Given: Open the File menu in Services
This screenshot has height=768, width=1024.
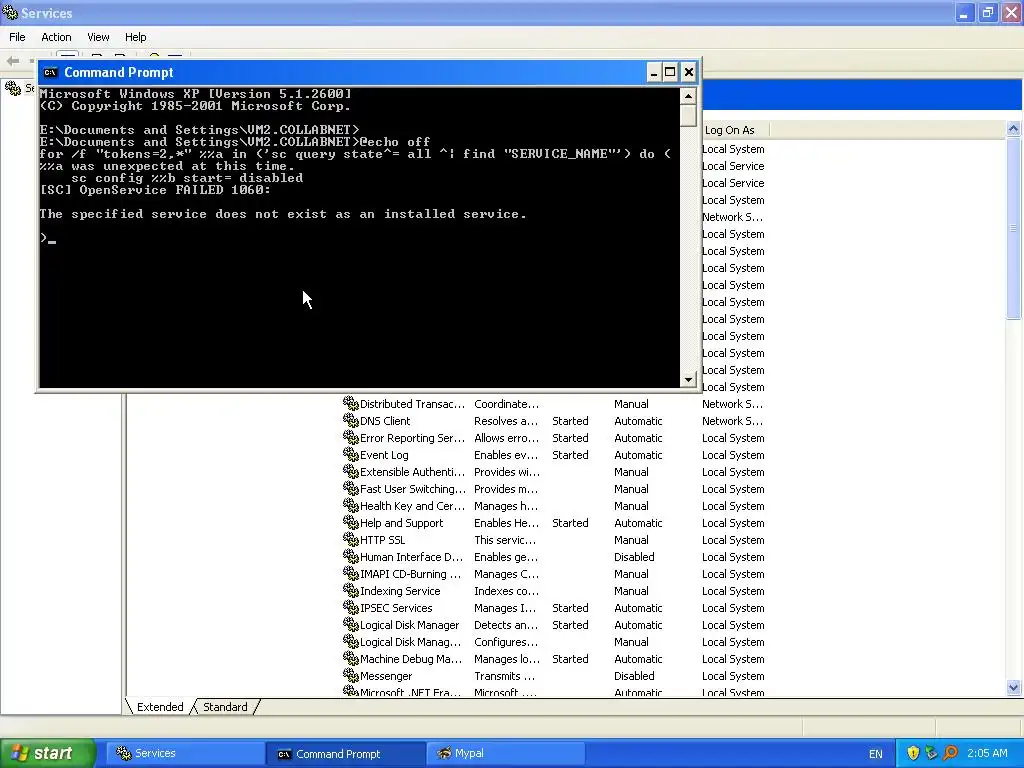Looking at the screenshot, I should point(17,37).
